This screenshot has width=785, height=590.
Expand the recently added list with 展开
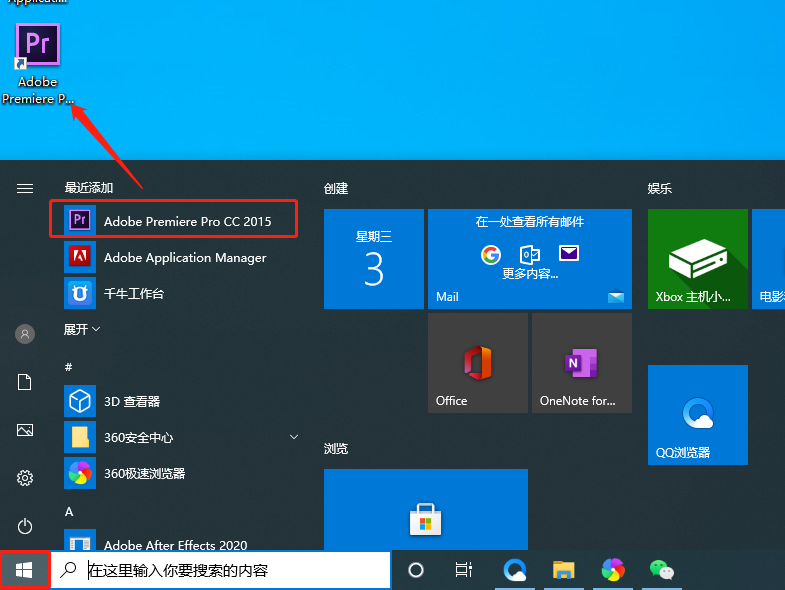tap(82, 329)
